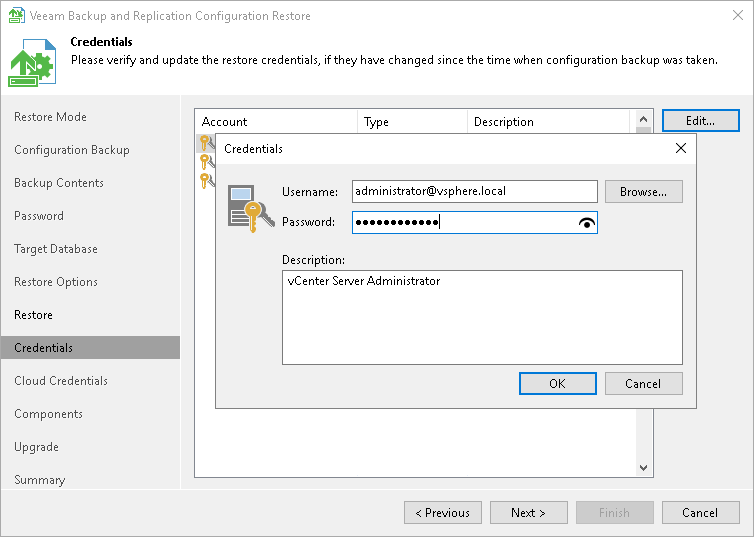This screenshot has height=537, width=754.
Task: Reveal password with the eye icon
Action: [x=586, y=223]
